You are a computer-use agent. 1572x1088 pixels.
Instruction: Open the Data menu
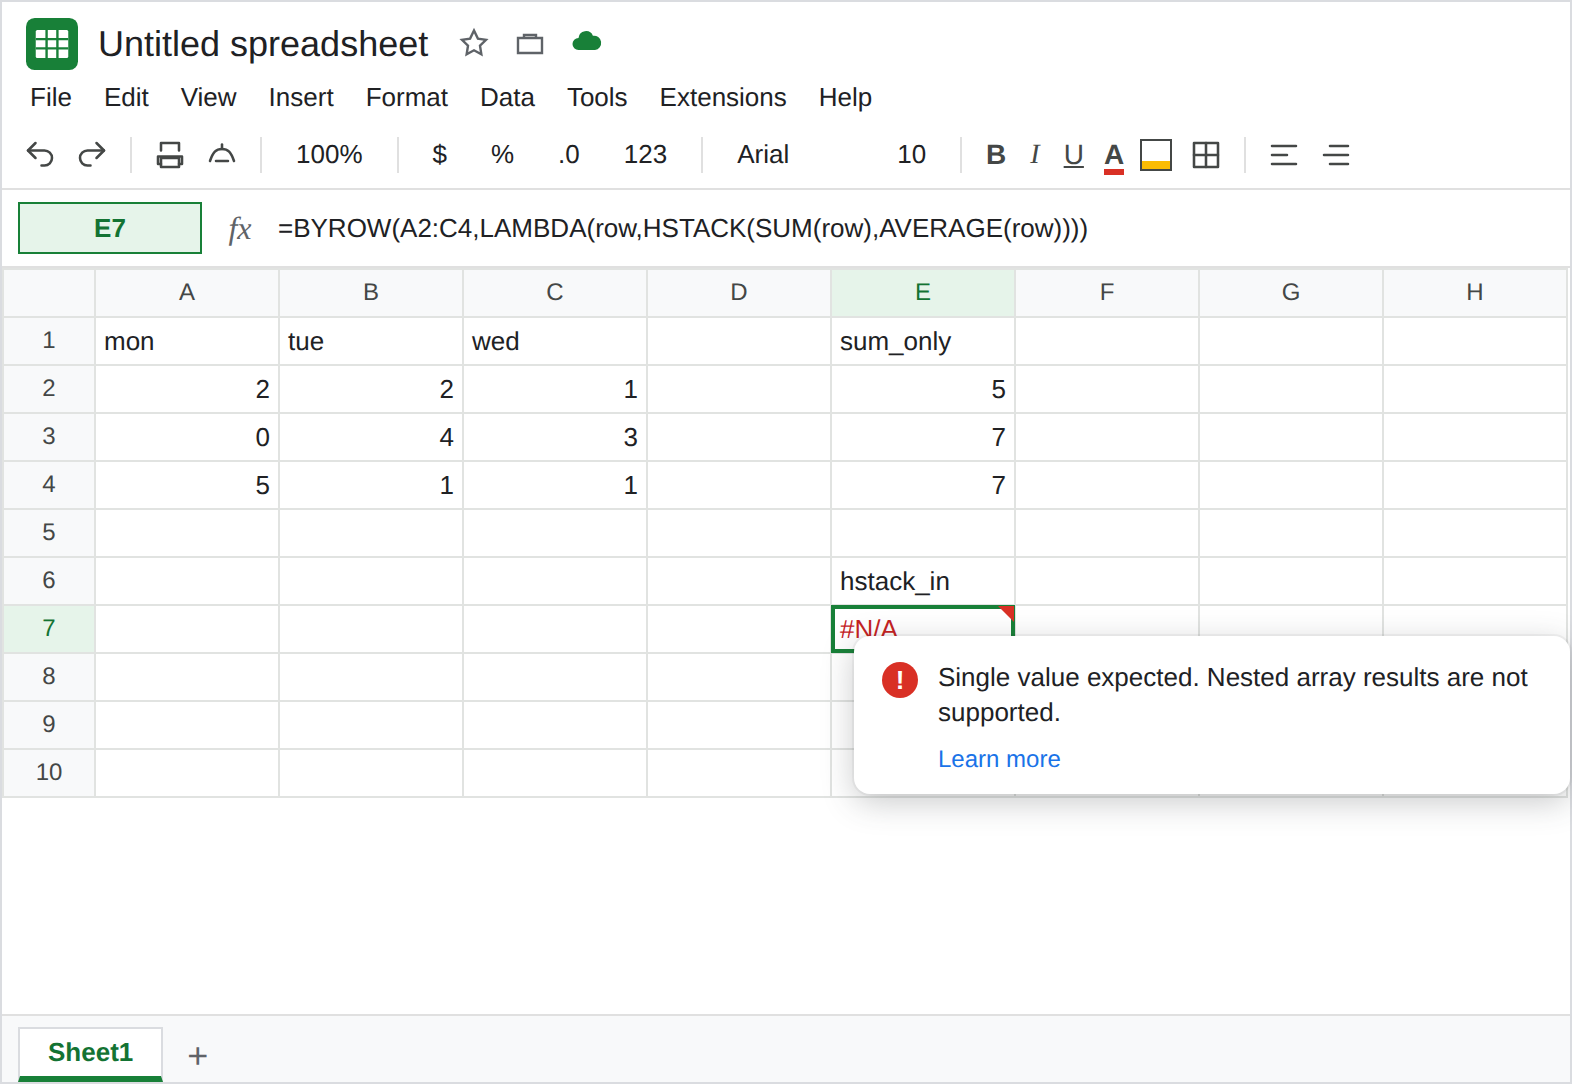[x=507, y=97]
